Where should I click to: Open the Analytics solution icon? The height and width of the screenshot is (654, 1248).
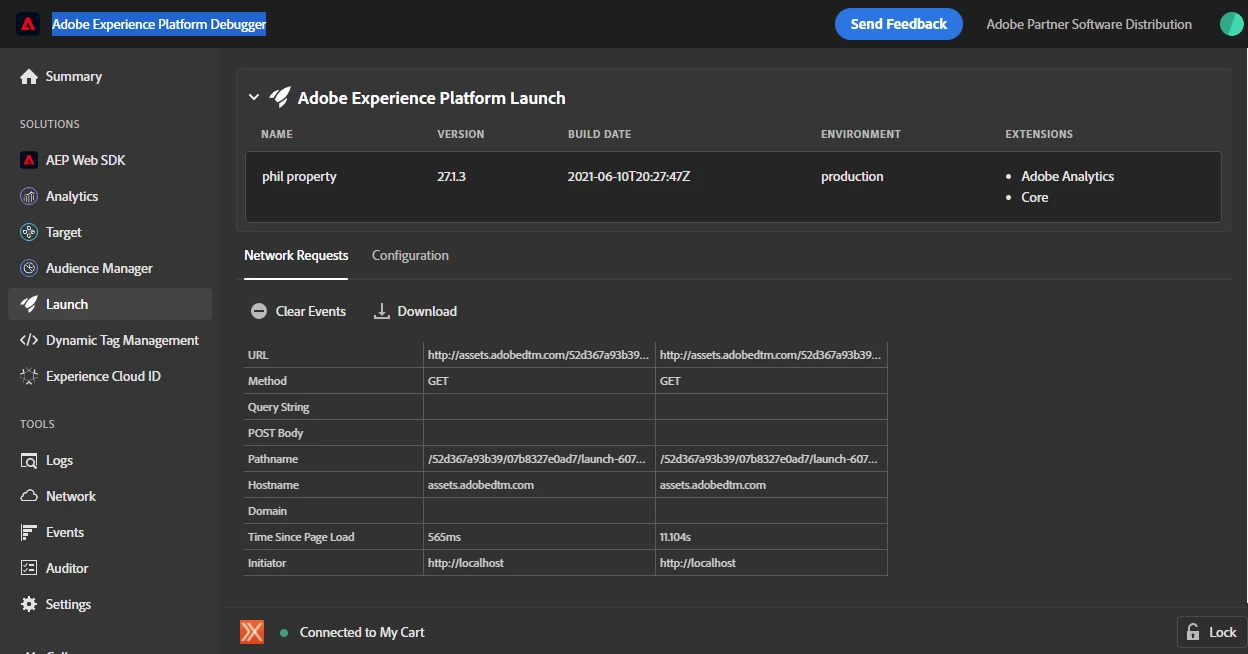(x=28, y=196)
